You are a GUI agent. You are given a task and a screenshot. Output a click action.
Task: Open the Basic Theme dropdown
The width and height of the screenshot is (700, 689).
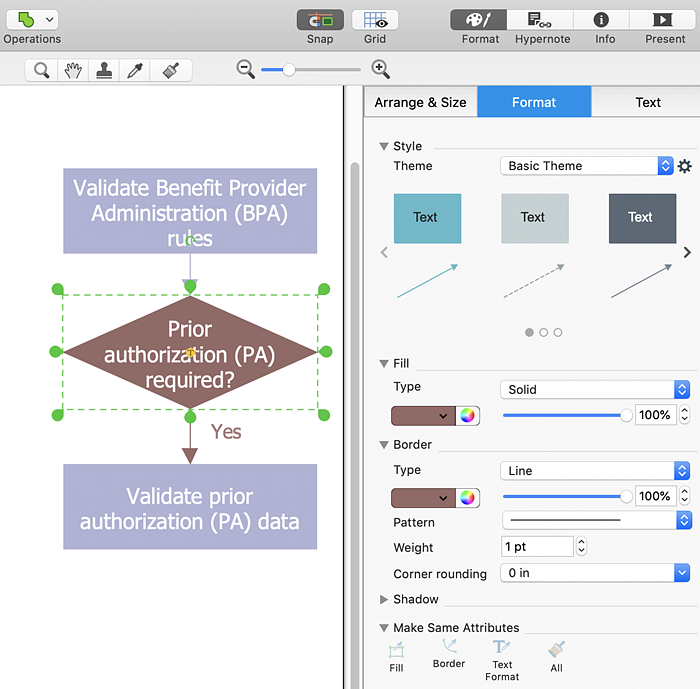point(586,166)
